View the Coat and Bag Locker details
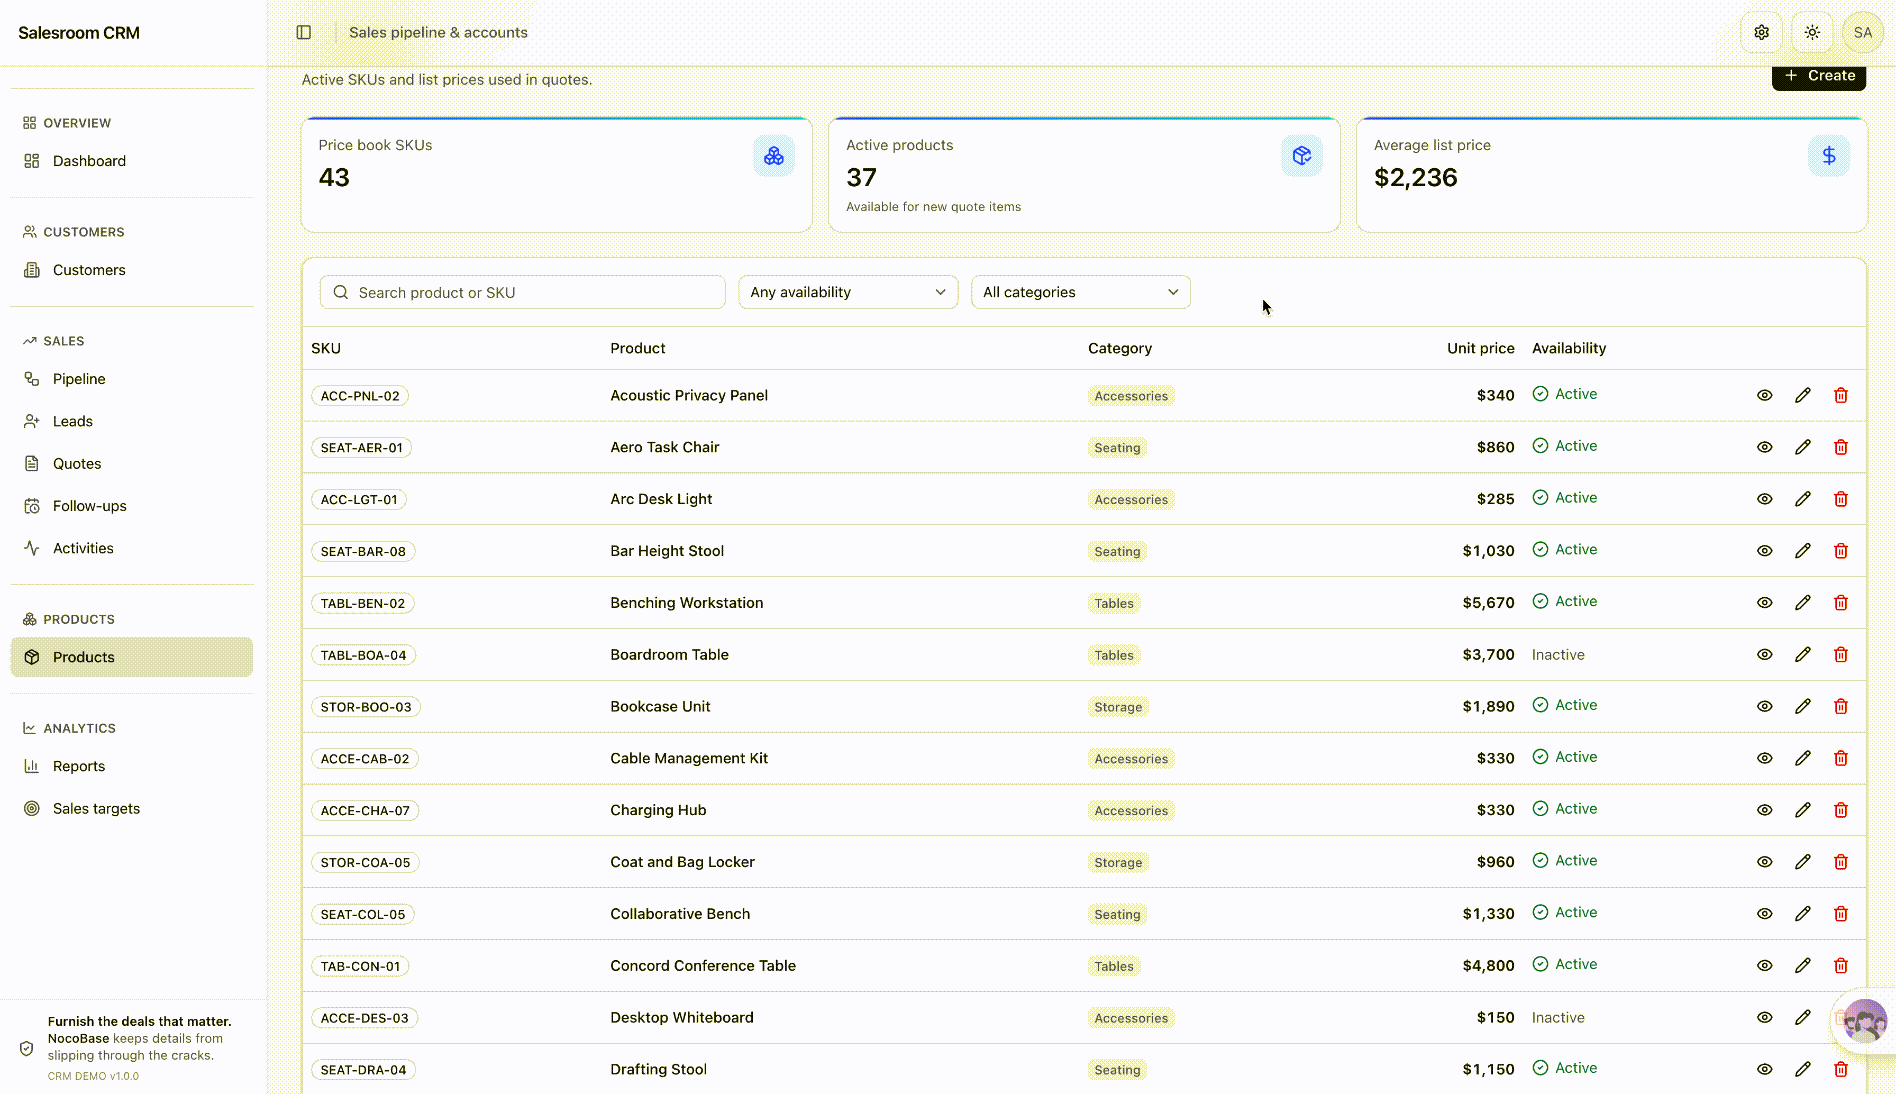1896x1094 pixels. 1765,862
